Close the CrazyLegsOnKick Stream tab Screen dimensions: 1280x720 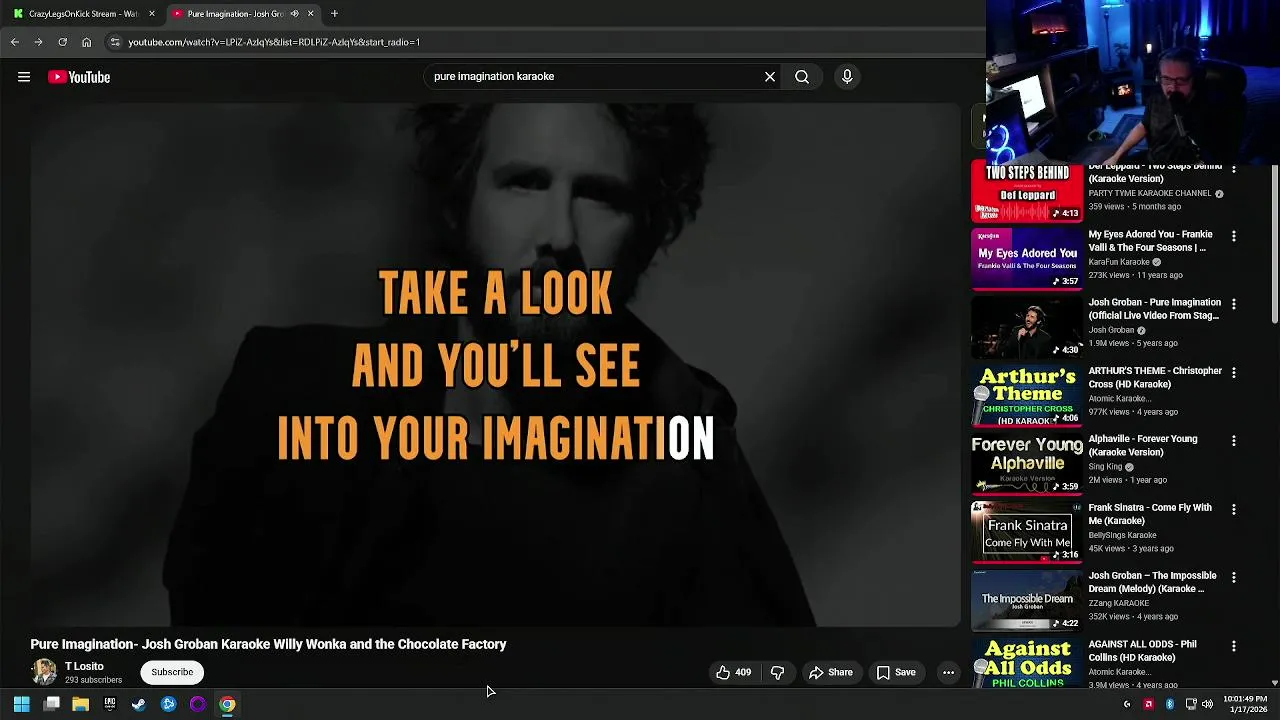(152, 14)
